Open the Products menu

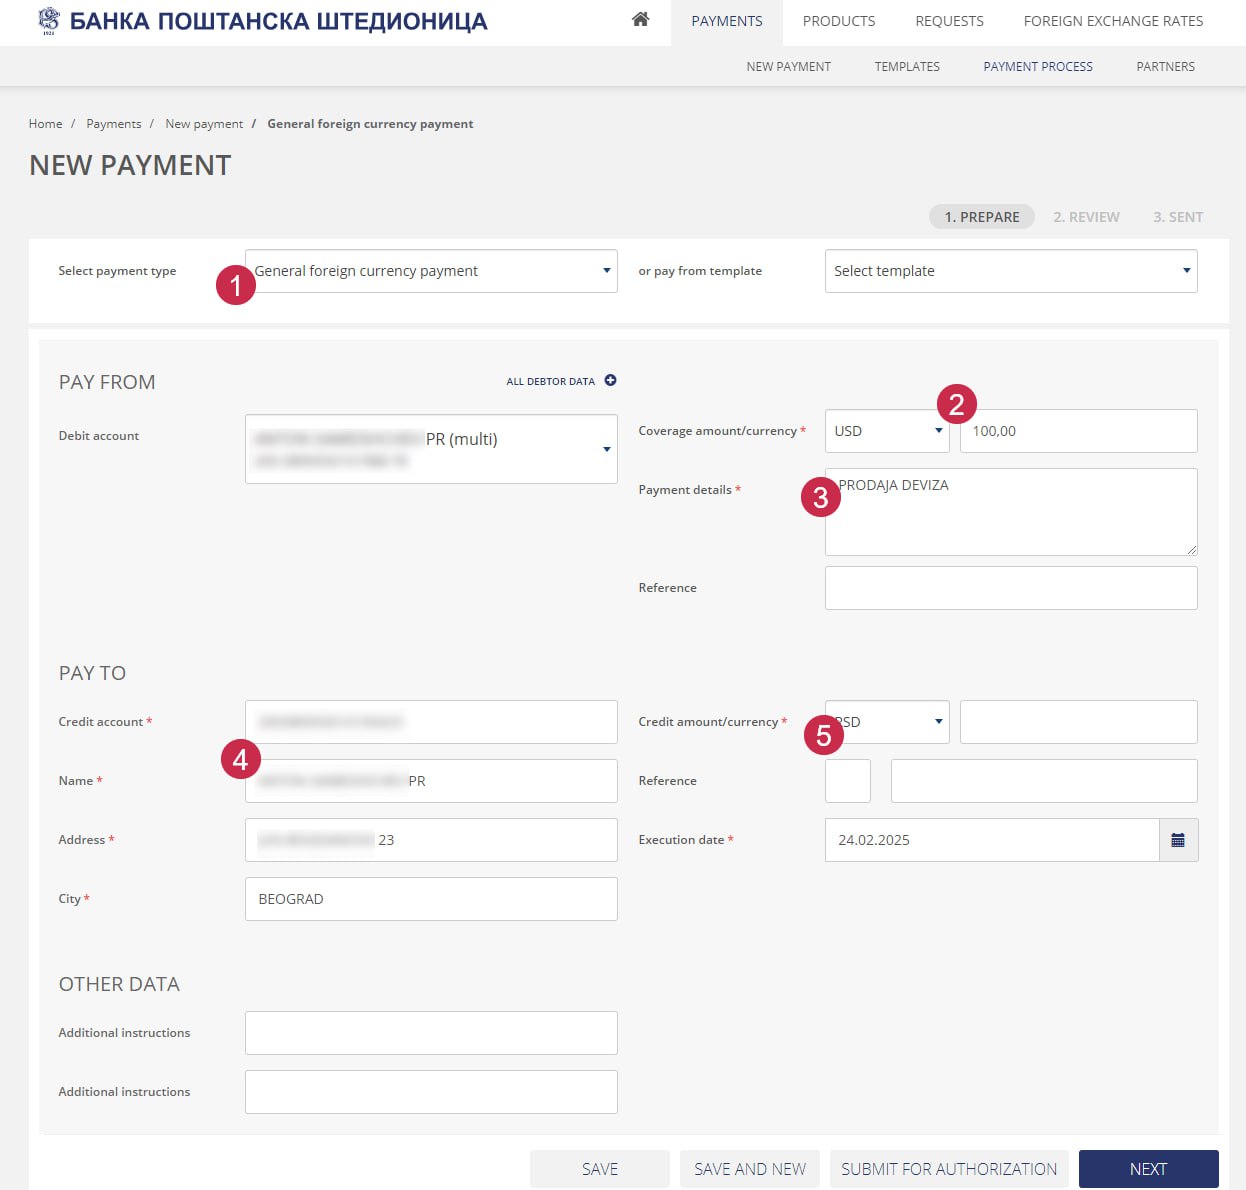tap(838, 21)
